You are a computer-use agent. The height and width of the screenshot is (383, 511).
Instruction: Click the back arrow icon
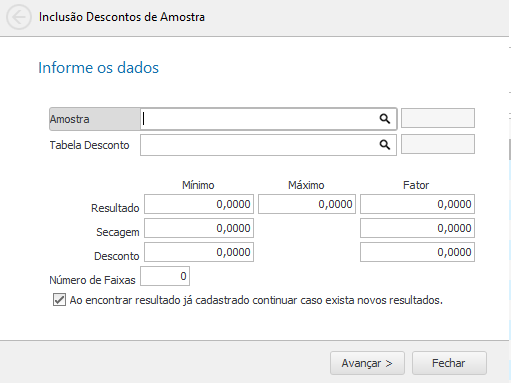pos(19,17)
